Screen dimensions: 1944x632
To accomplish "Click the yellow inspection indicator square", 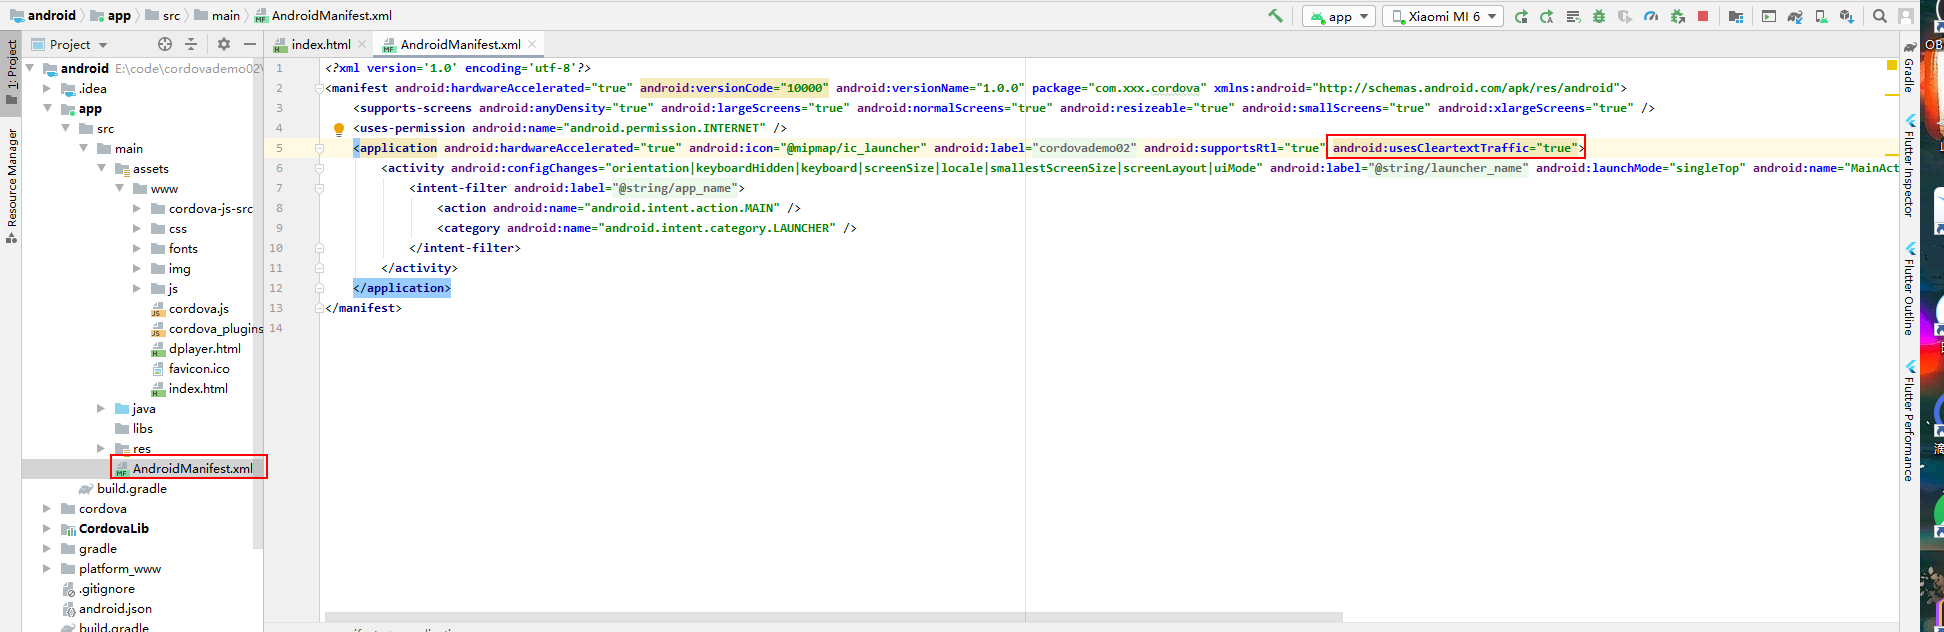I will coord(1891,65).
